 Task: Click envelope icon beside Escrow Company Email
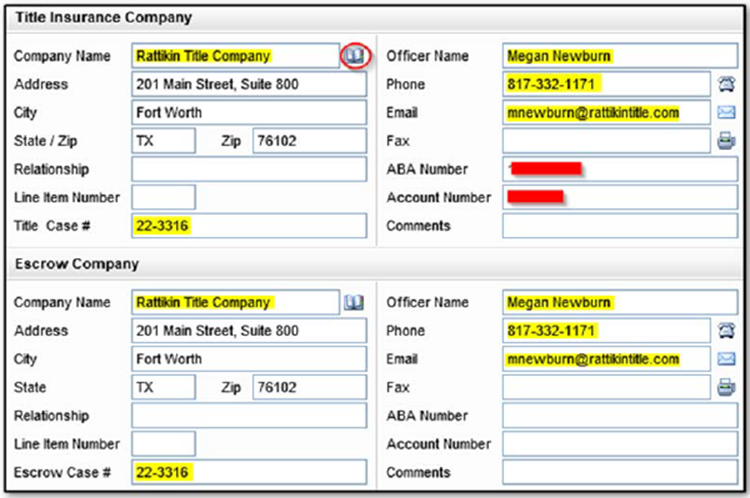tap(726, 359)
